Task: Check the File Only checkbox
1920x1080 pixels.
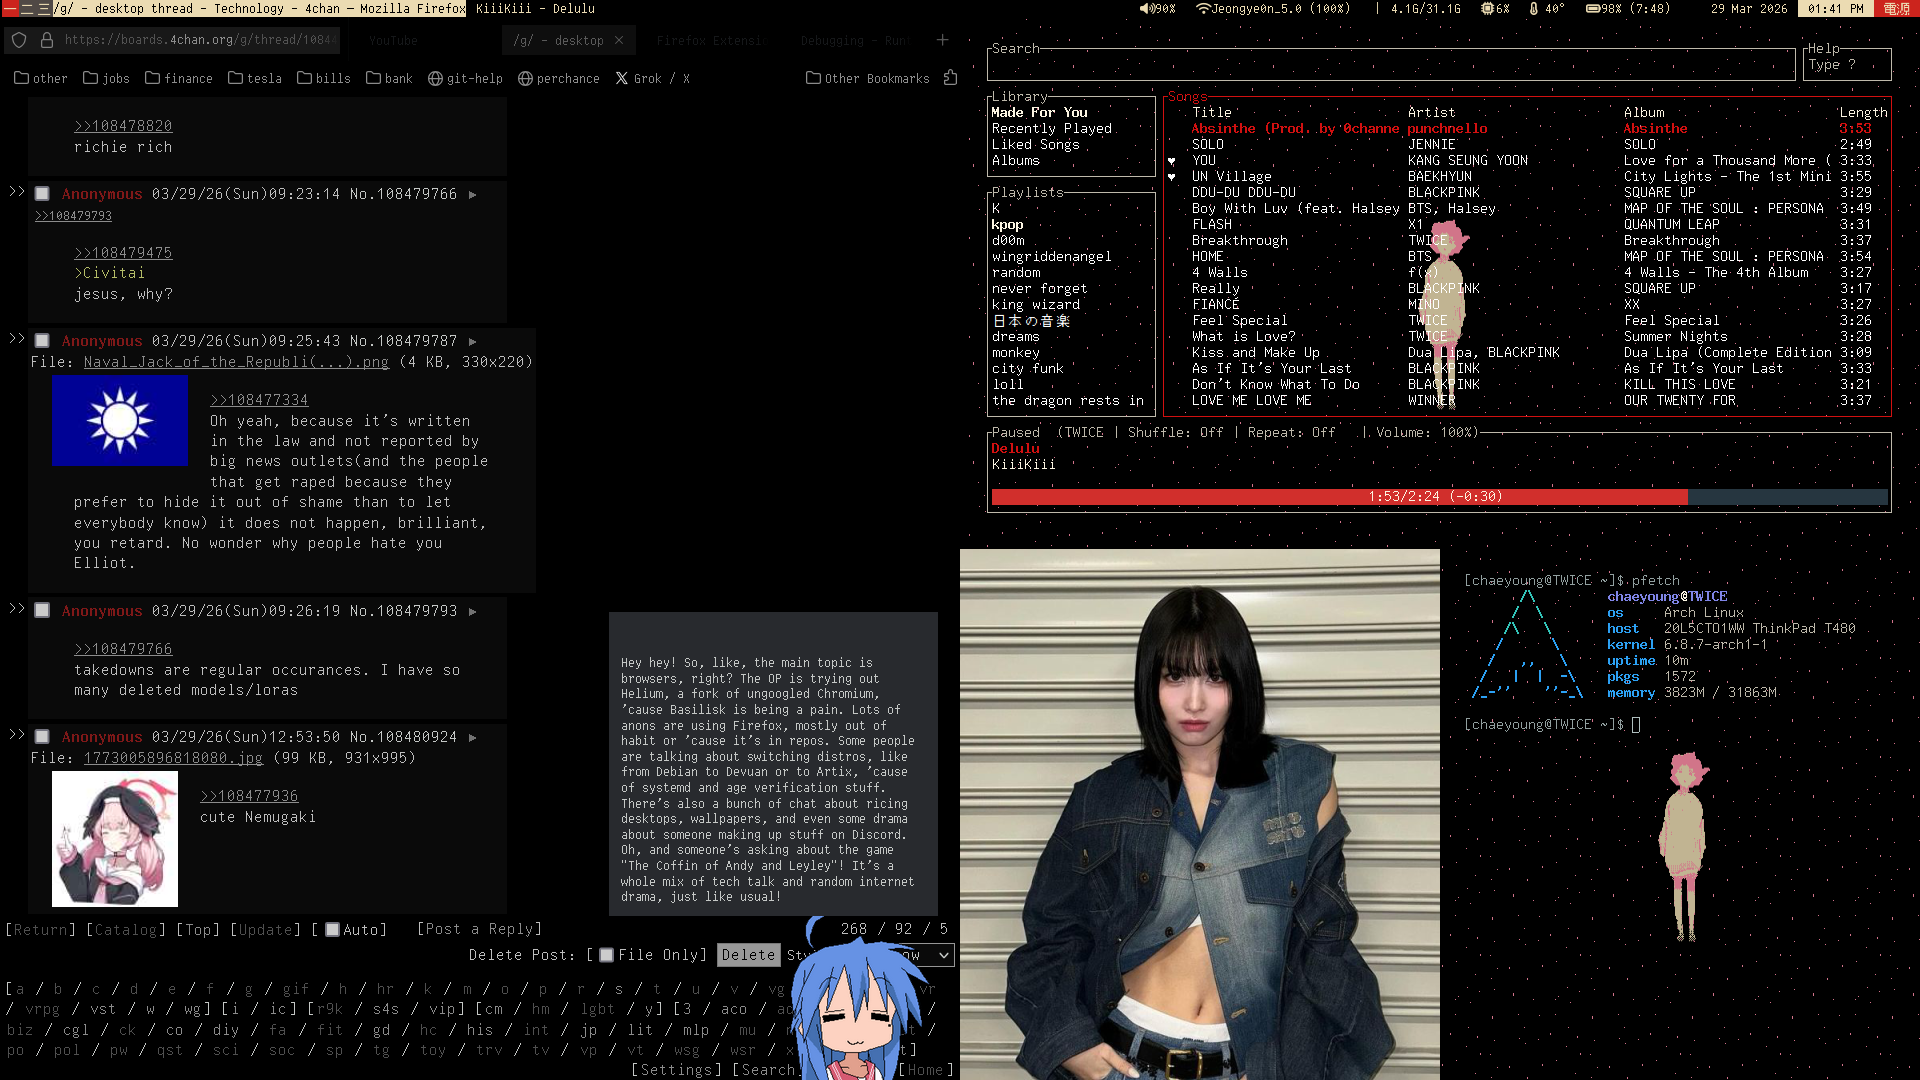Action: pos(606,955)
